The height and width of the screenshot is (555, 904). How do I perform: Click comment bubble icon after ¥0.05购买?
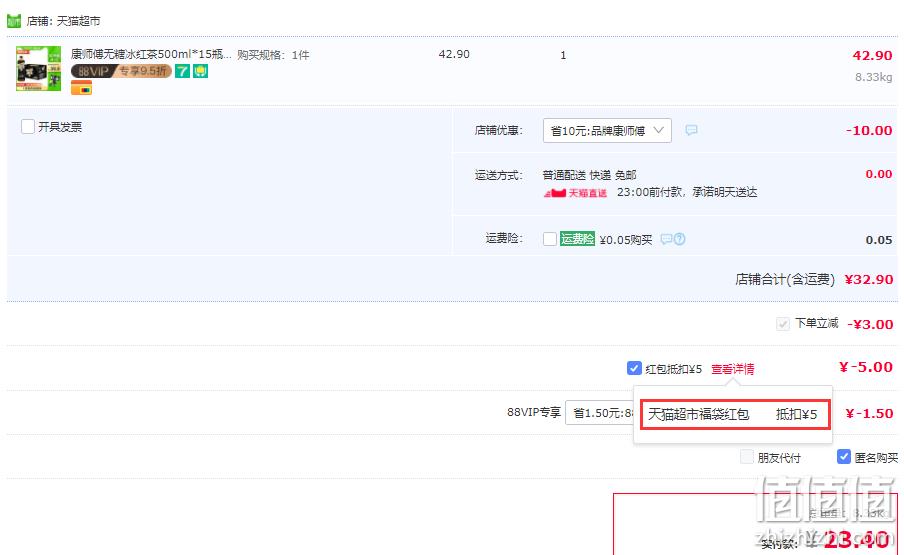[666, 239]
